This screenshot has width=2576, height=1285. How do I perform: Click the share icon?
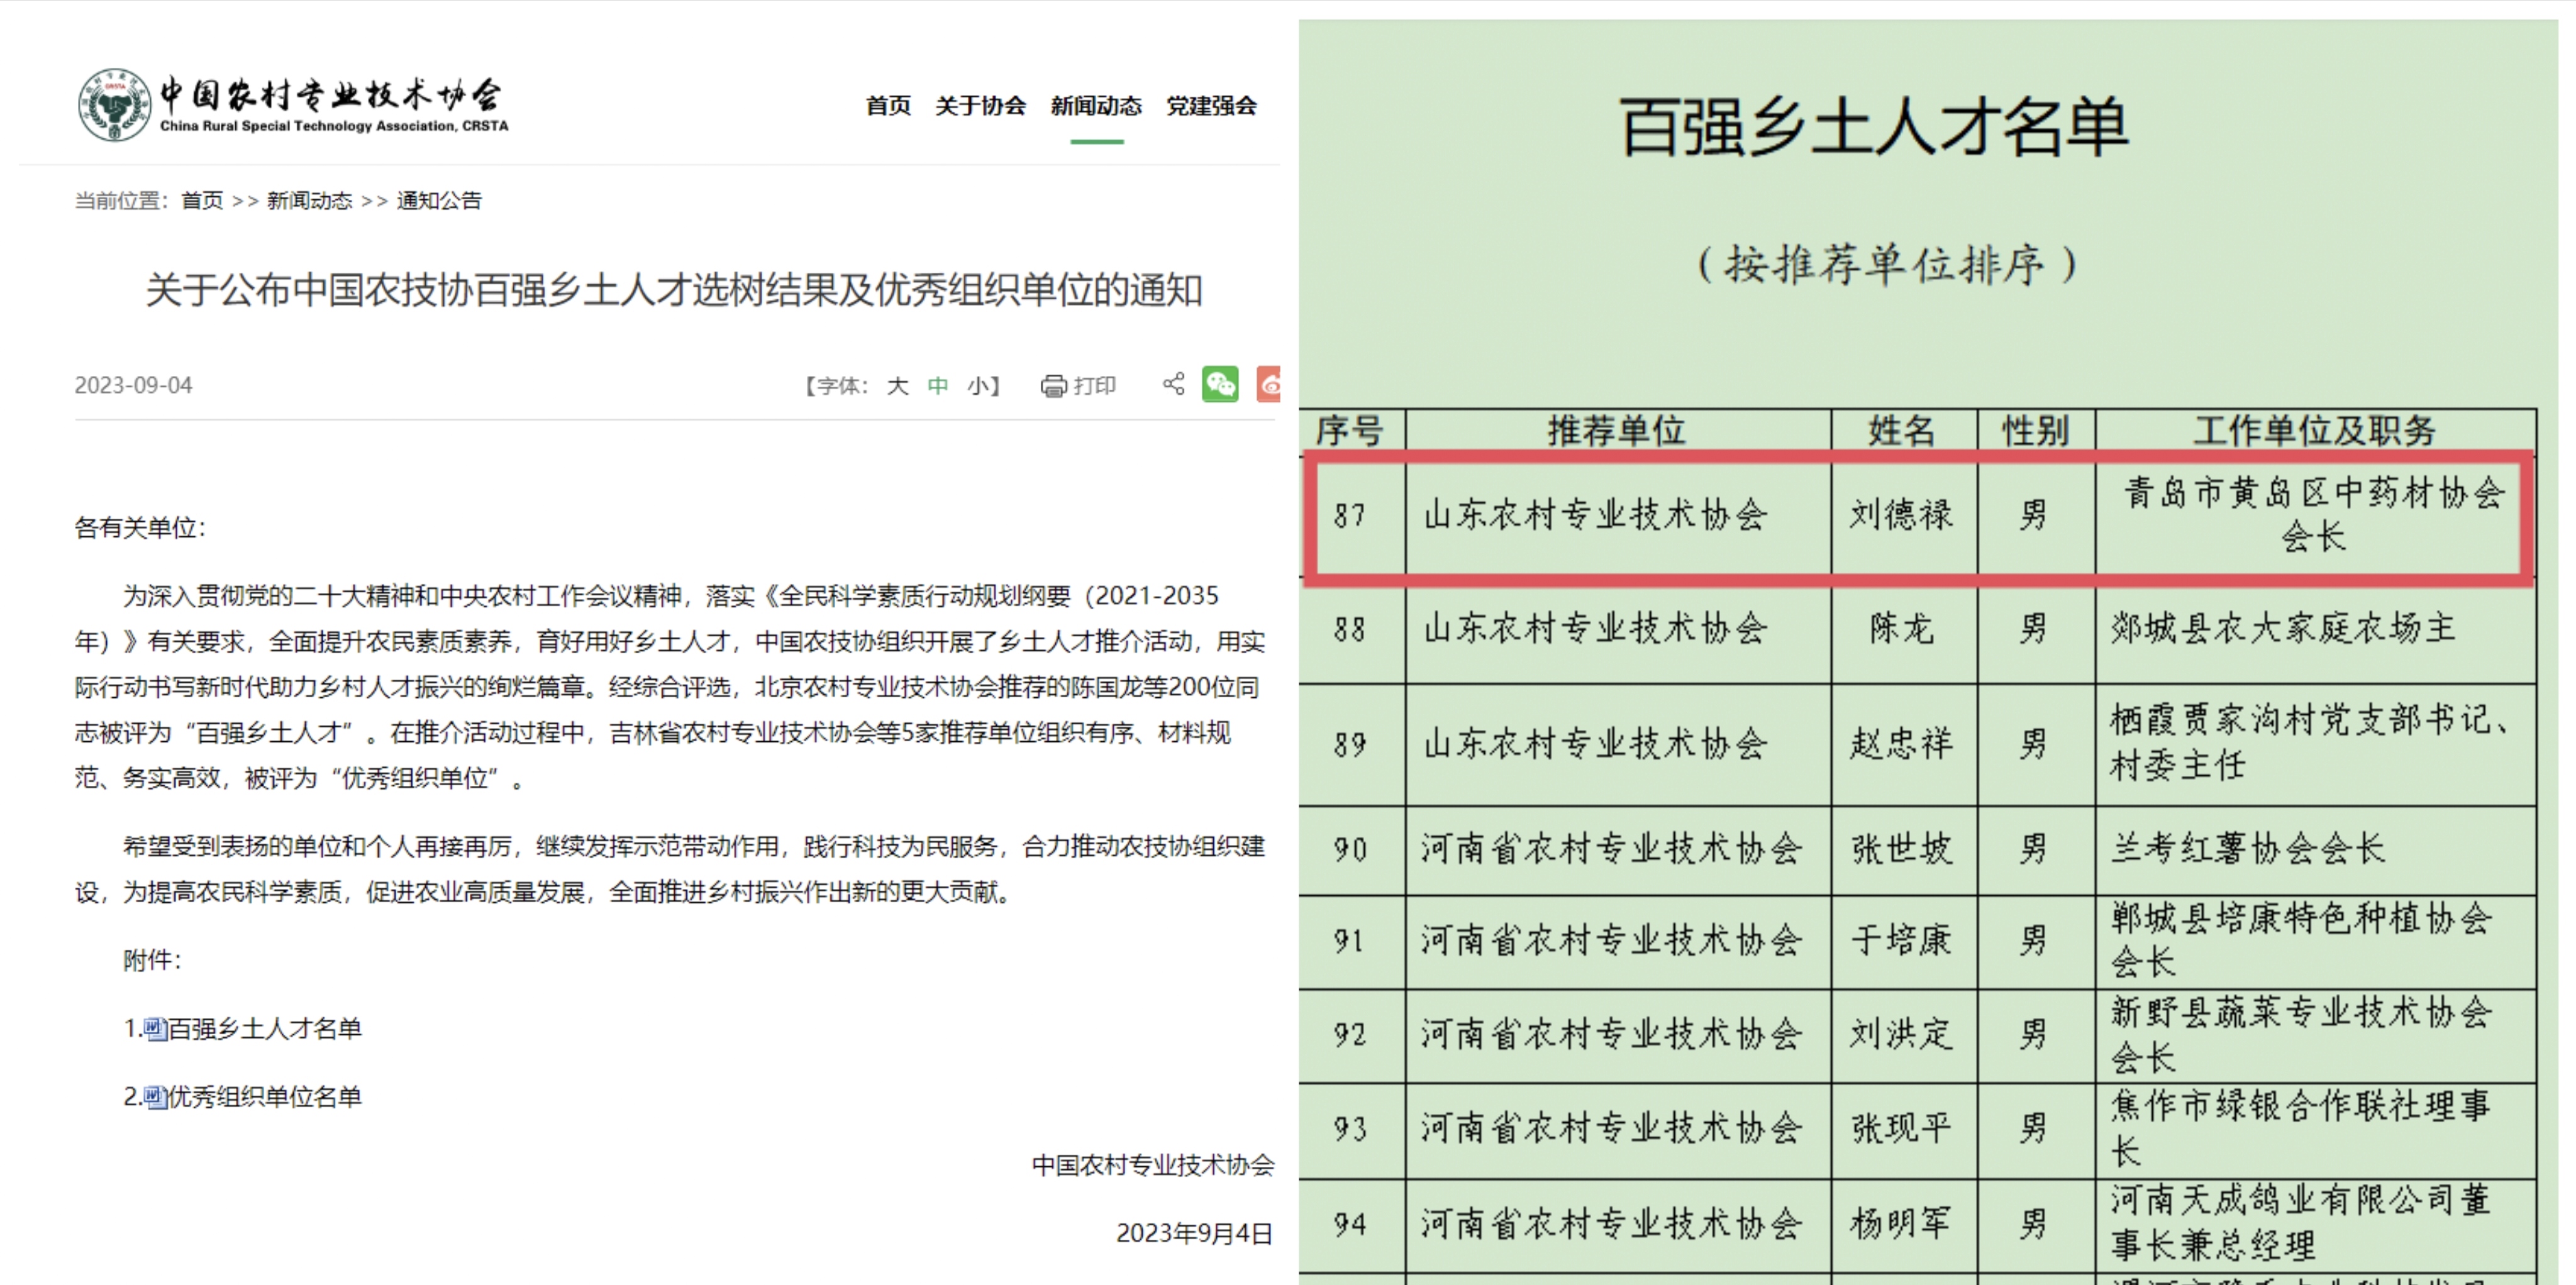(1174, 384)
